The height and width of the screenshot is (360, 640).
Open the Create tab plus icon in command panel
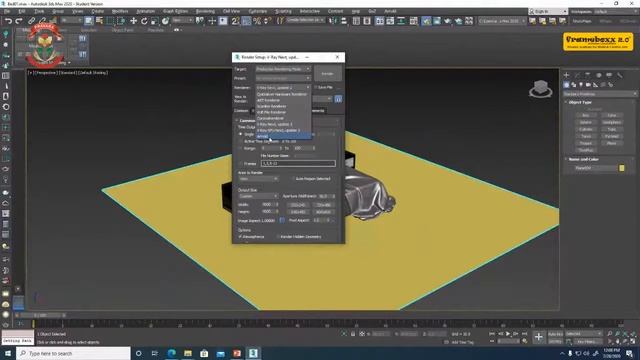(x=567, y=75)
